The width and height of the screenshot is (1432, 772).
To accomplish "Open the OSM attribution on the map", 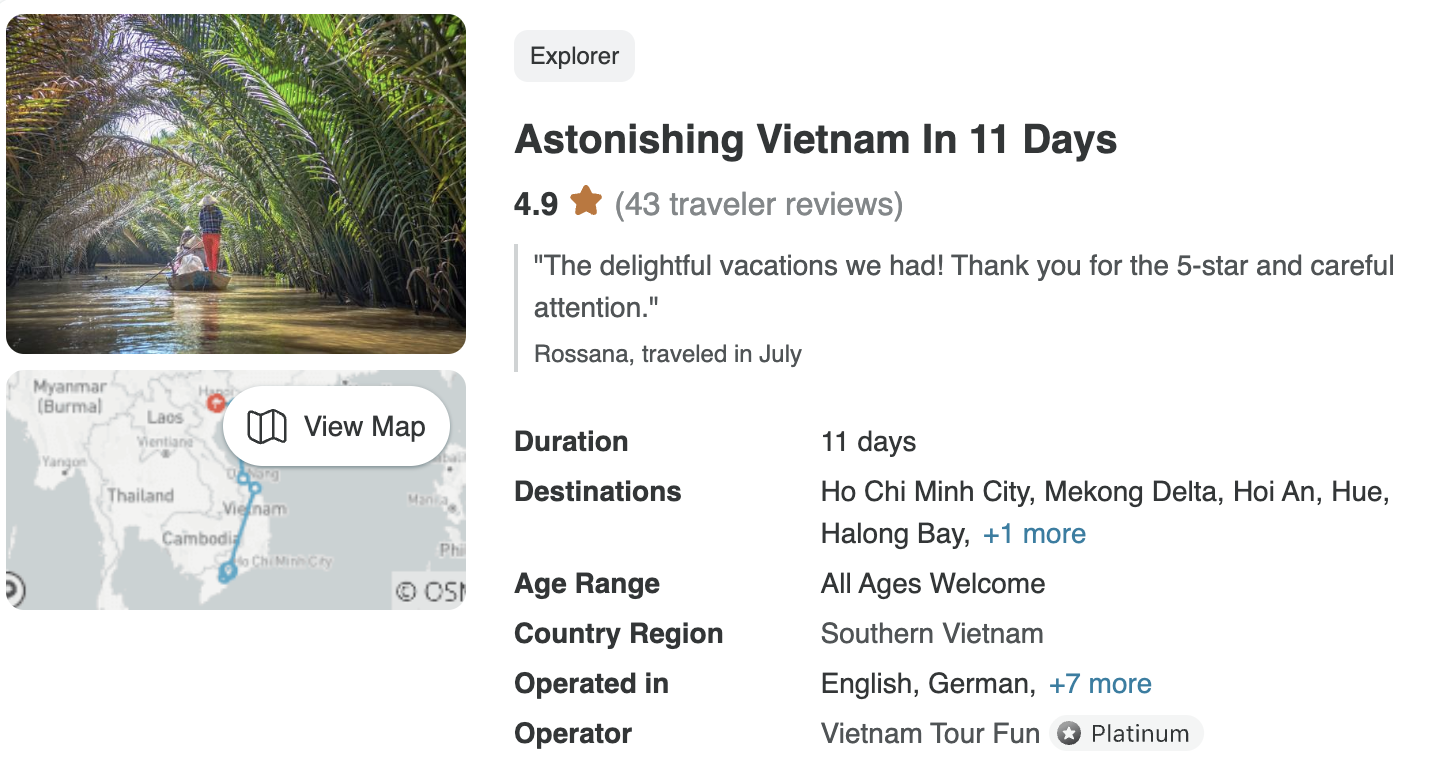I will [430, 591].
